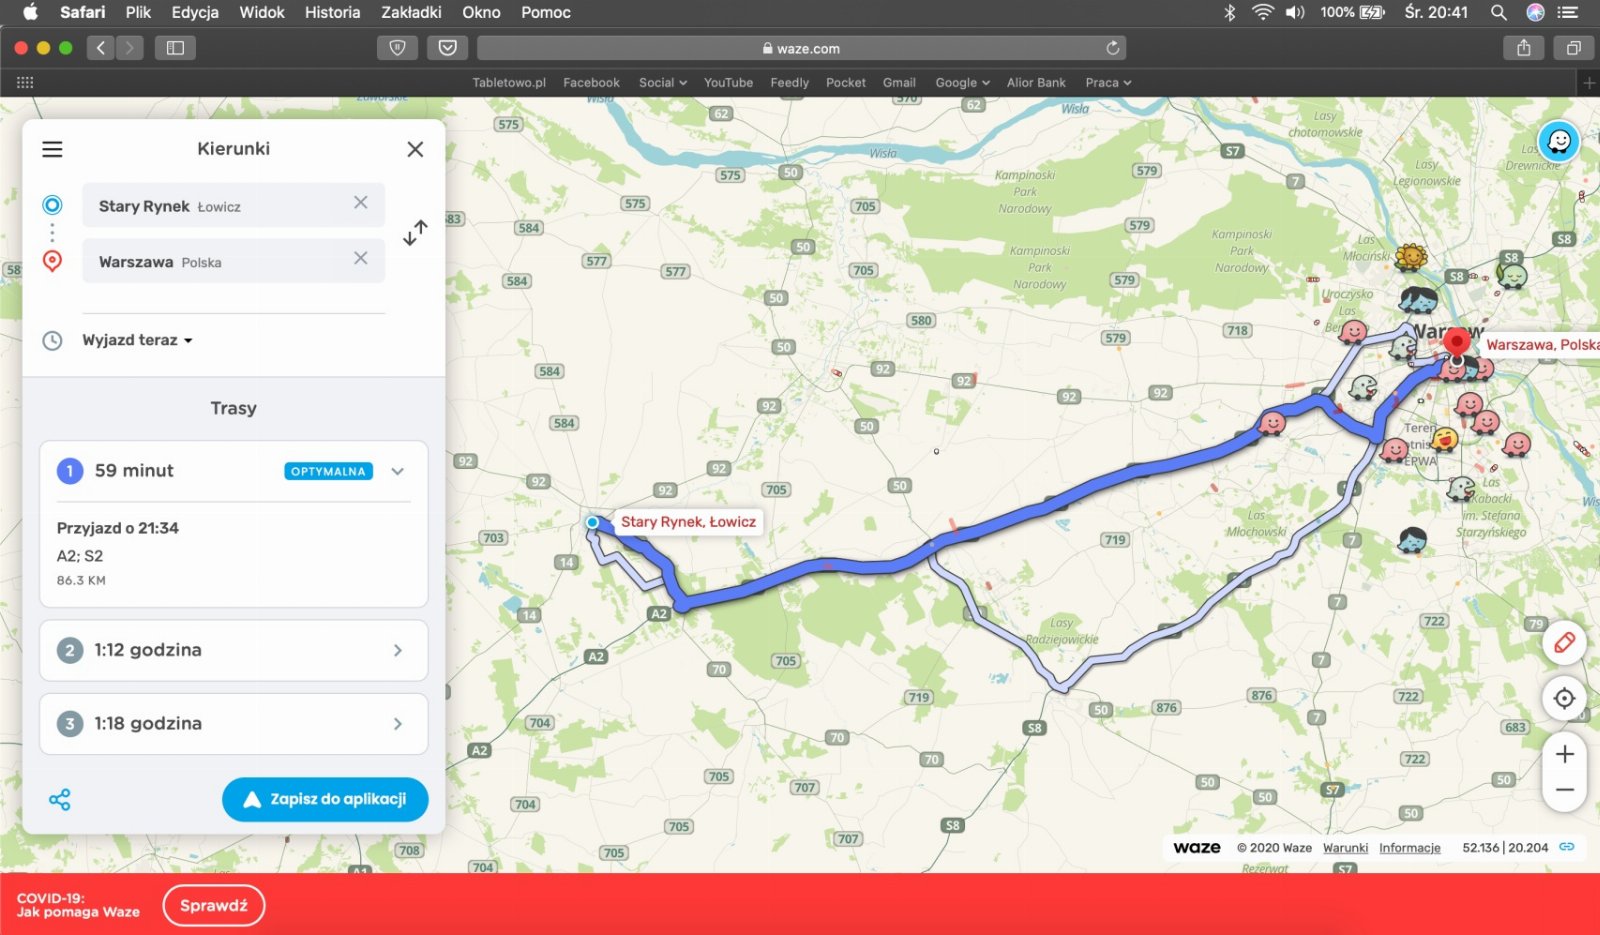Image resolution: width=1600 pixels, height=935 pixels.
Task: Open the Warunki terms link
Action: coord(1345,848)
